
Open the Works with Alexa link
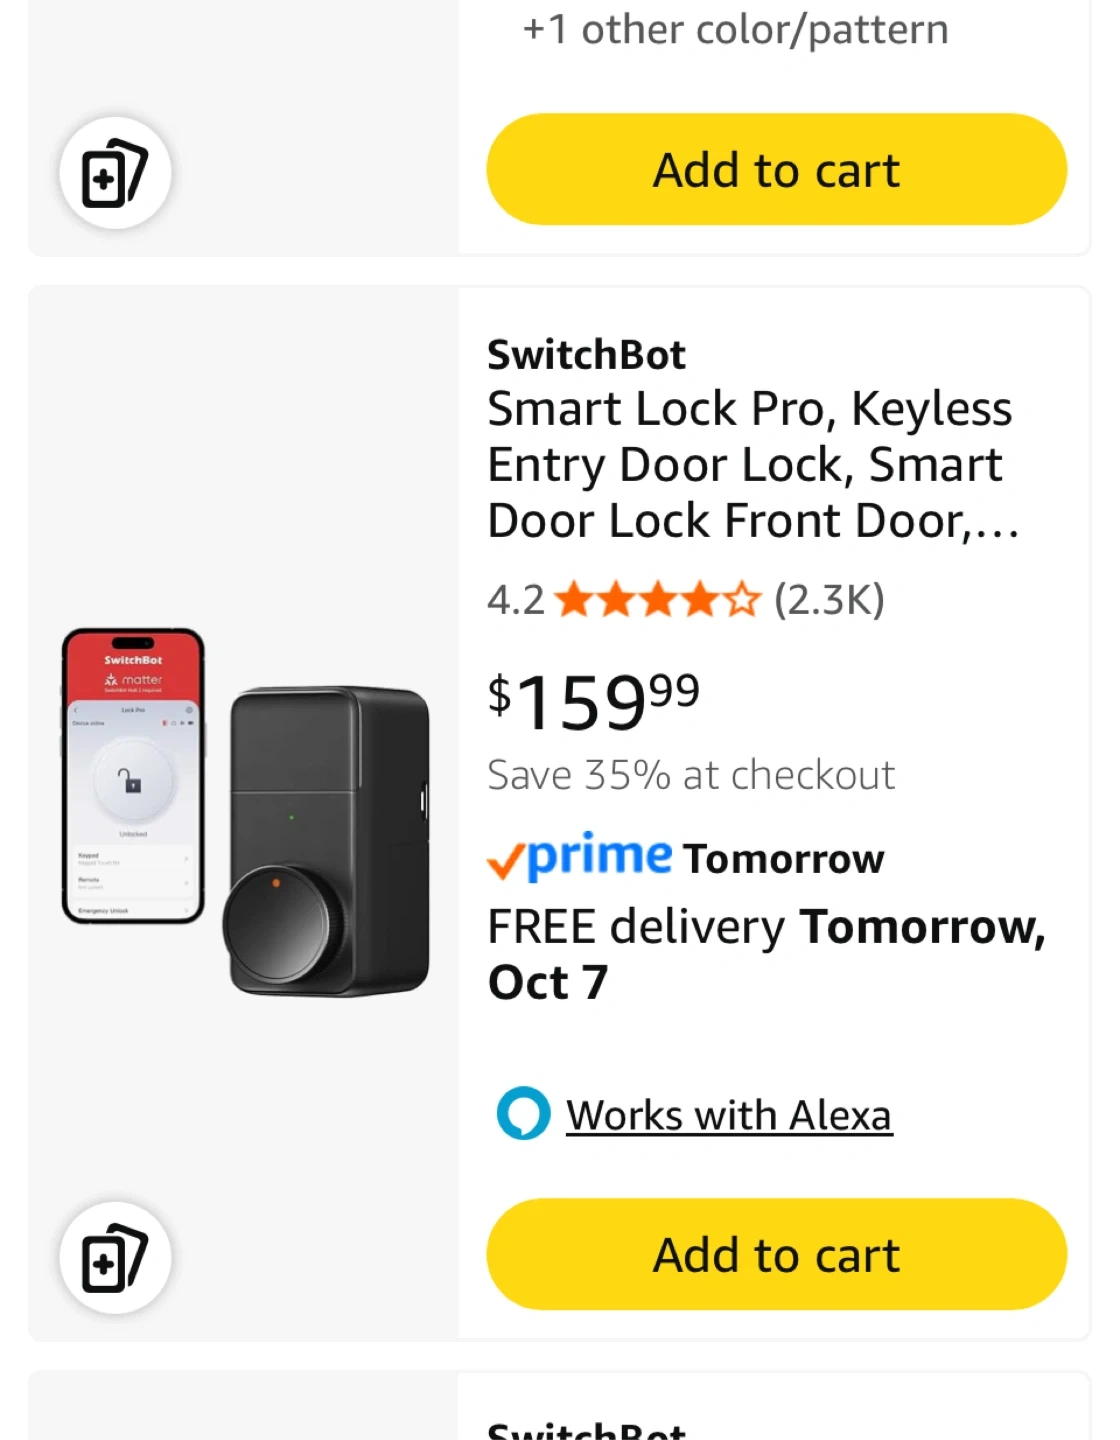coord(728,1116)
